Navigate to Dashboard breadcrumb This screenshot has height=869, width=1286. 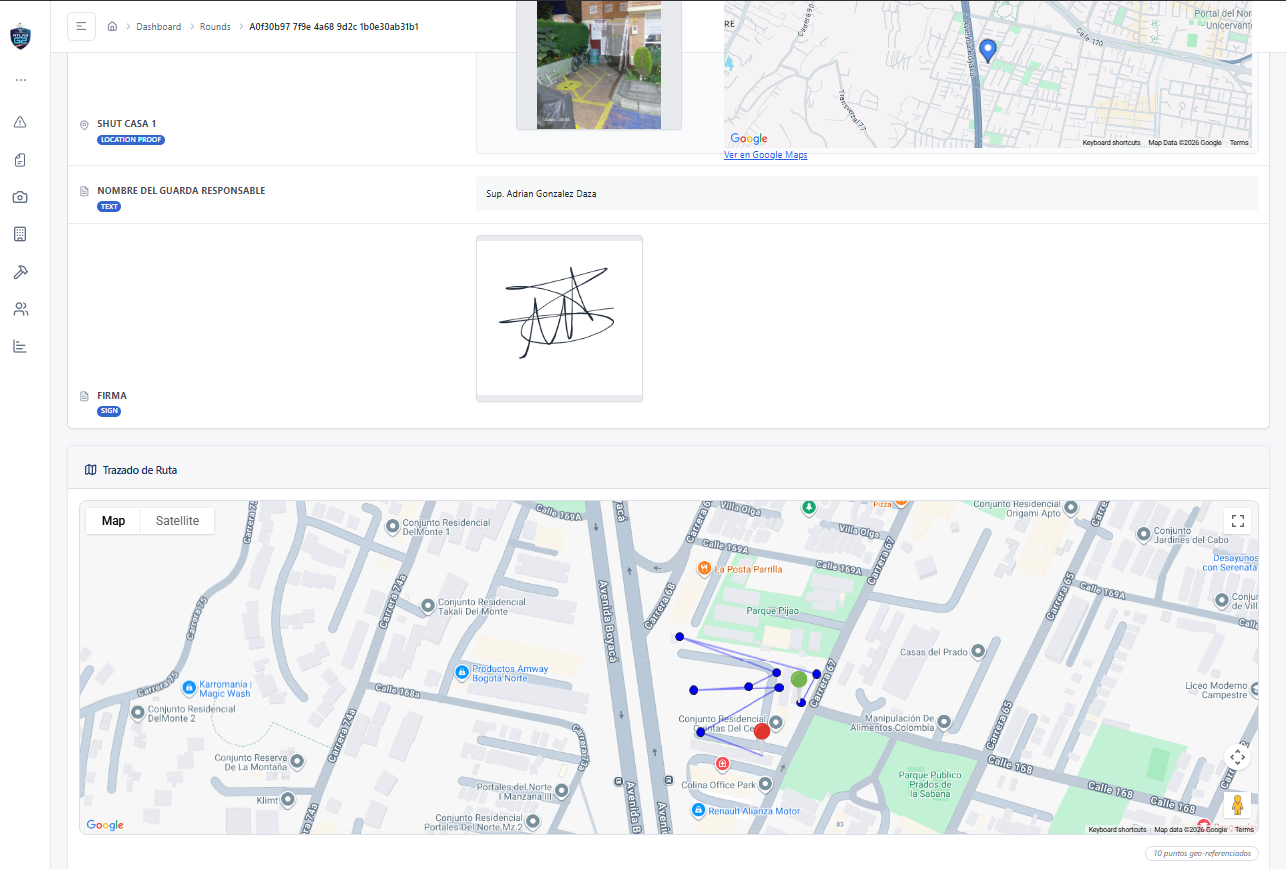coord(159,27)
